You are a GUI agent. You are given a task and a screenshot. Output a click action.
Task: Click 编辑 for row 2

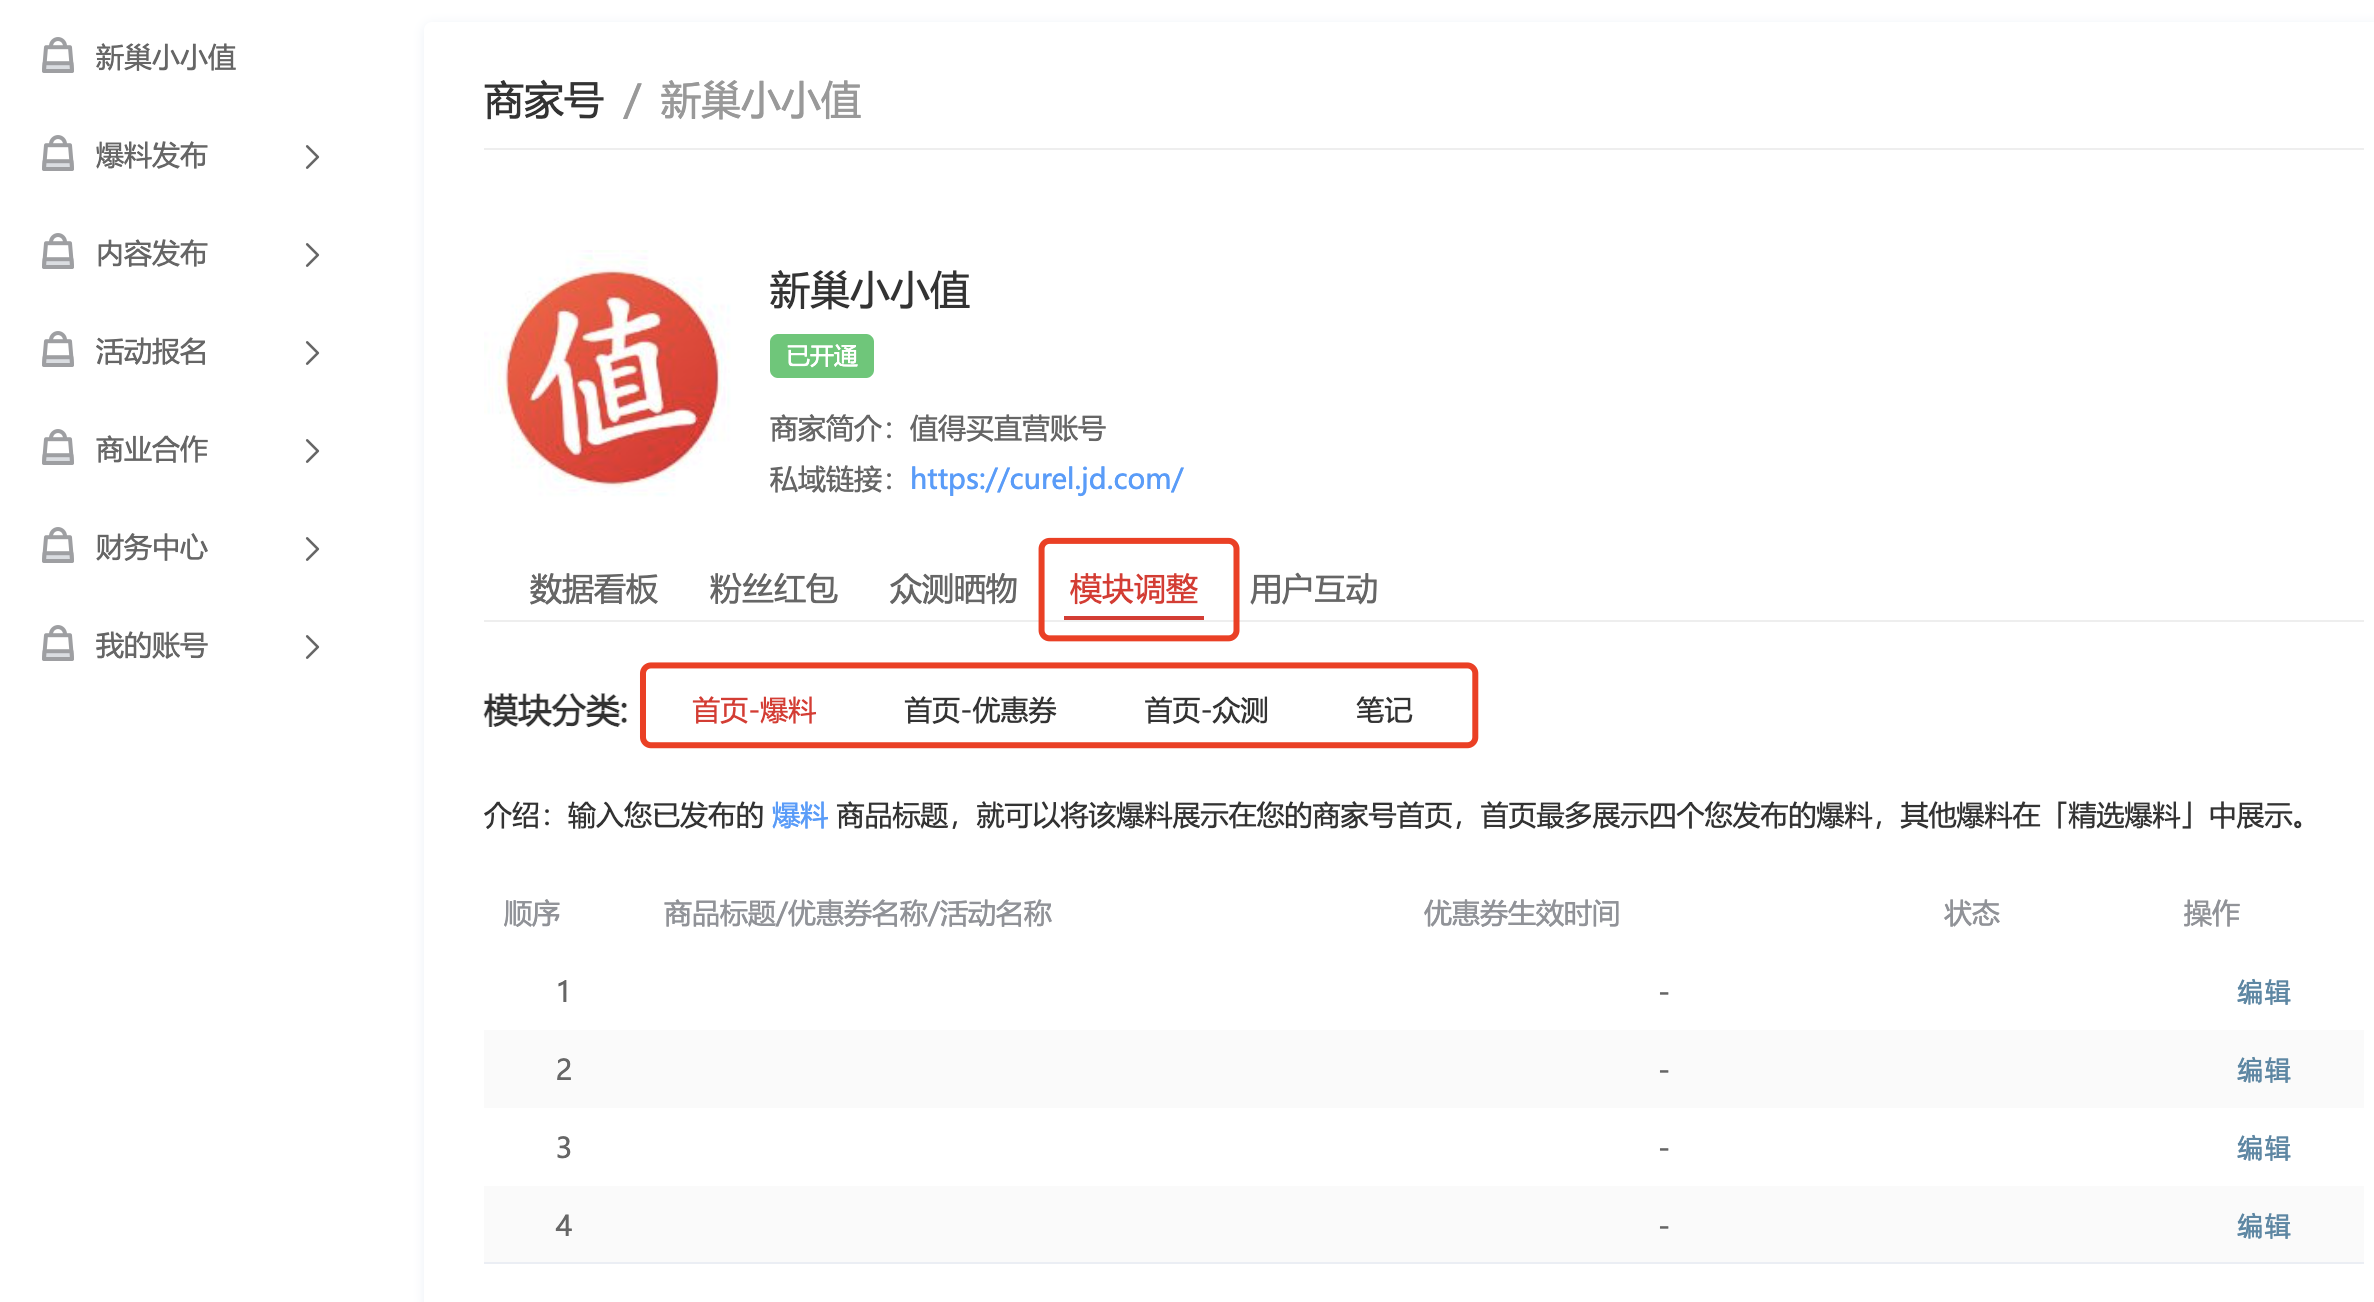click(2264, 1070)
